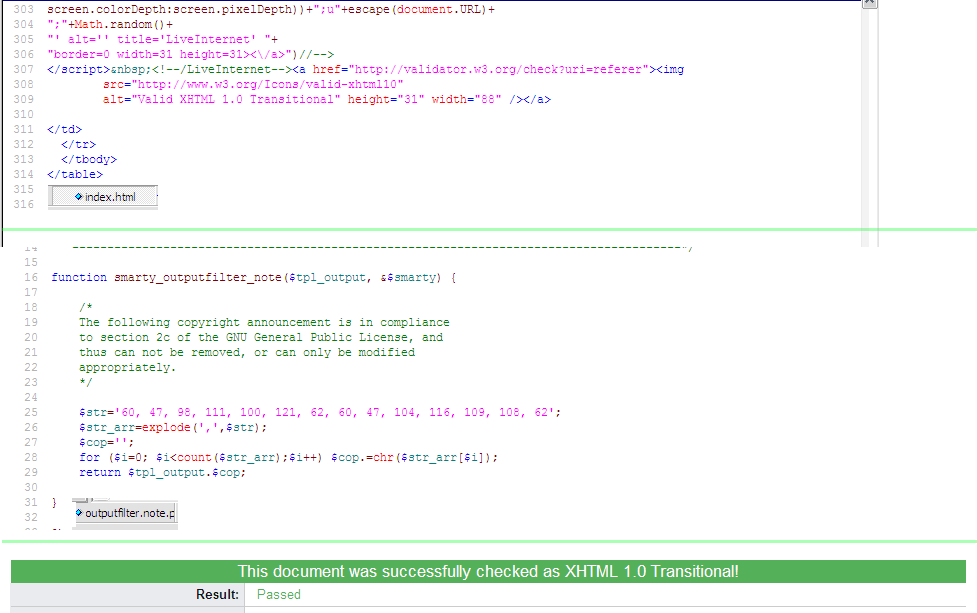Switch to the index.html file tab
The image size is (977, 613).
coord(103,196)
